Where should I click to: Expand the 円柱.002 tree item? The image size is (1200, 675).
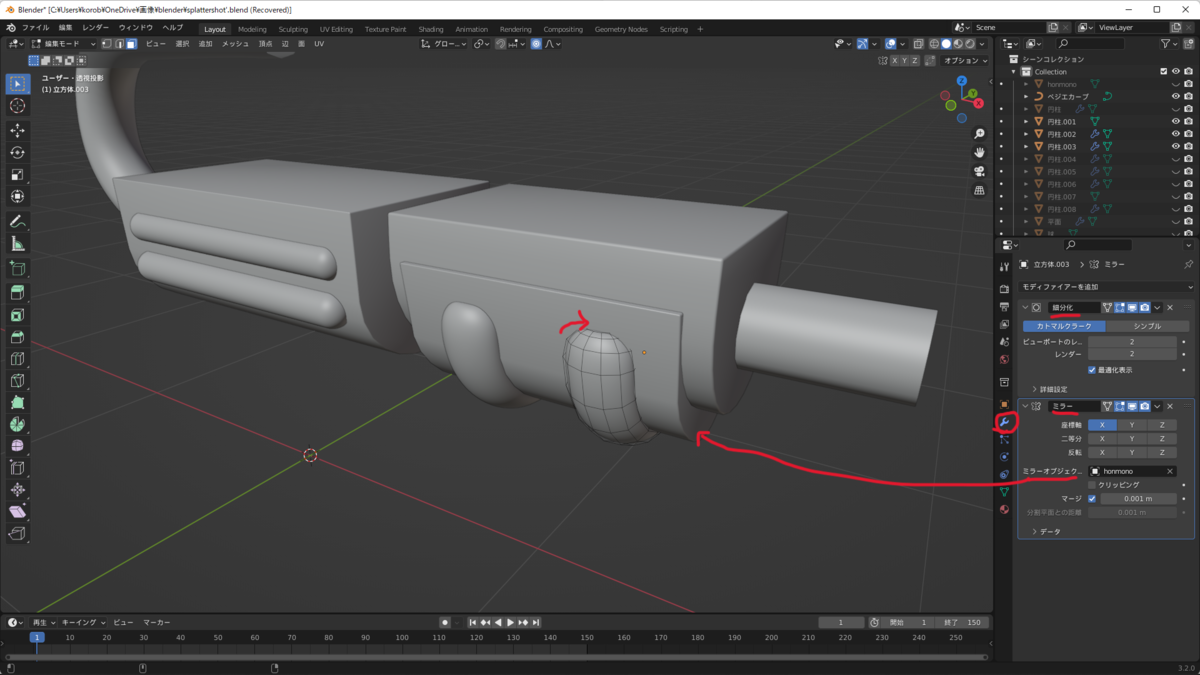pos(1026,134)
